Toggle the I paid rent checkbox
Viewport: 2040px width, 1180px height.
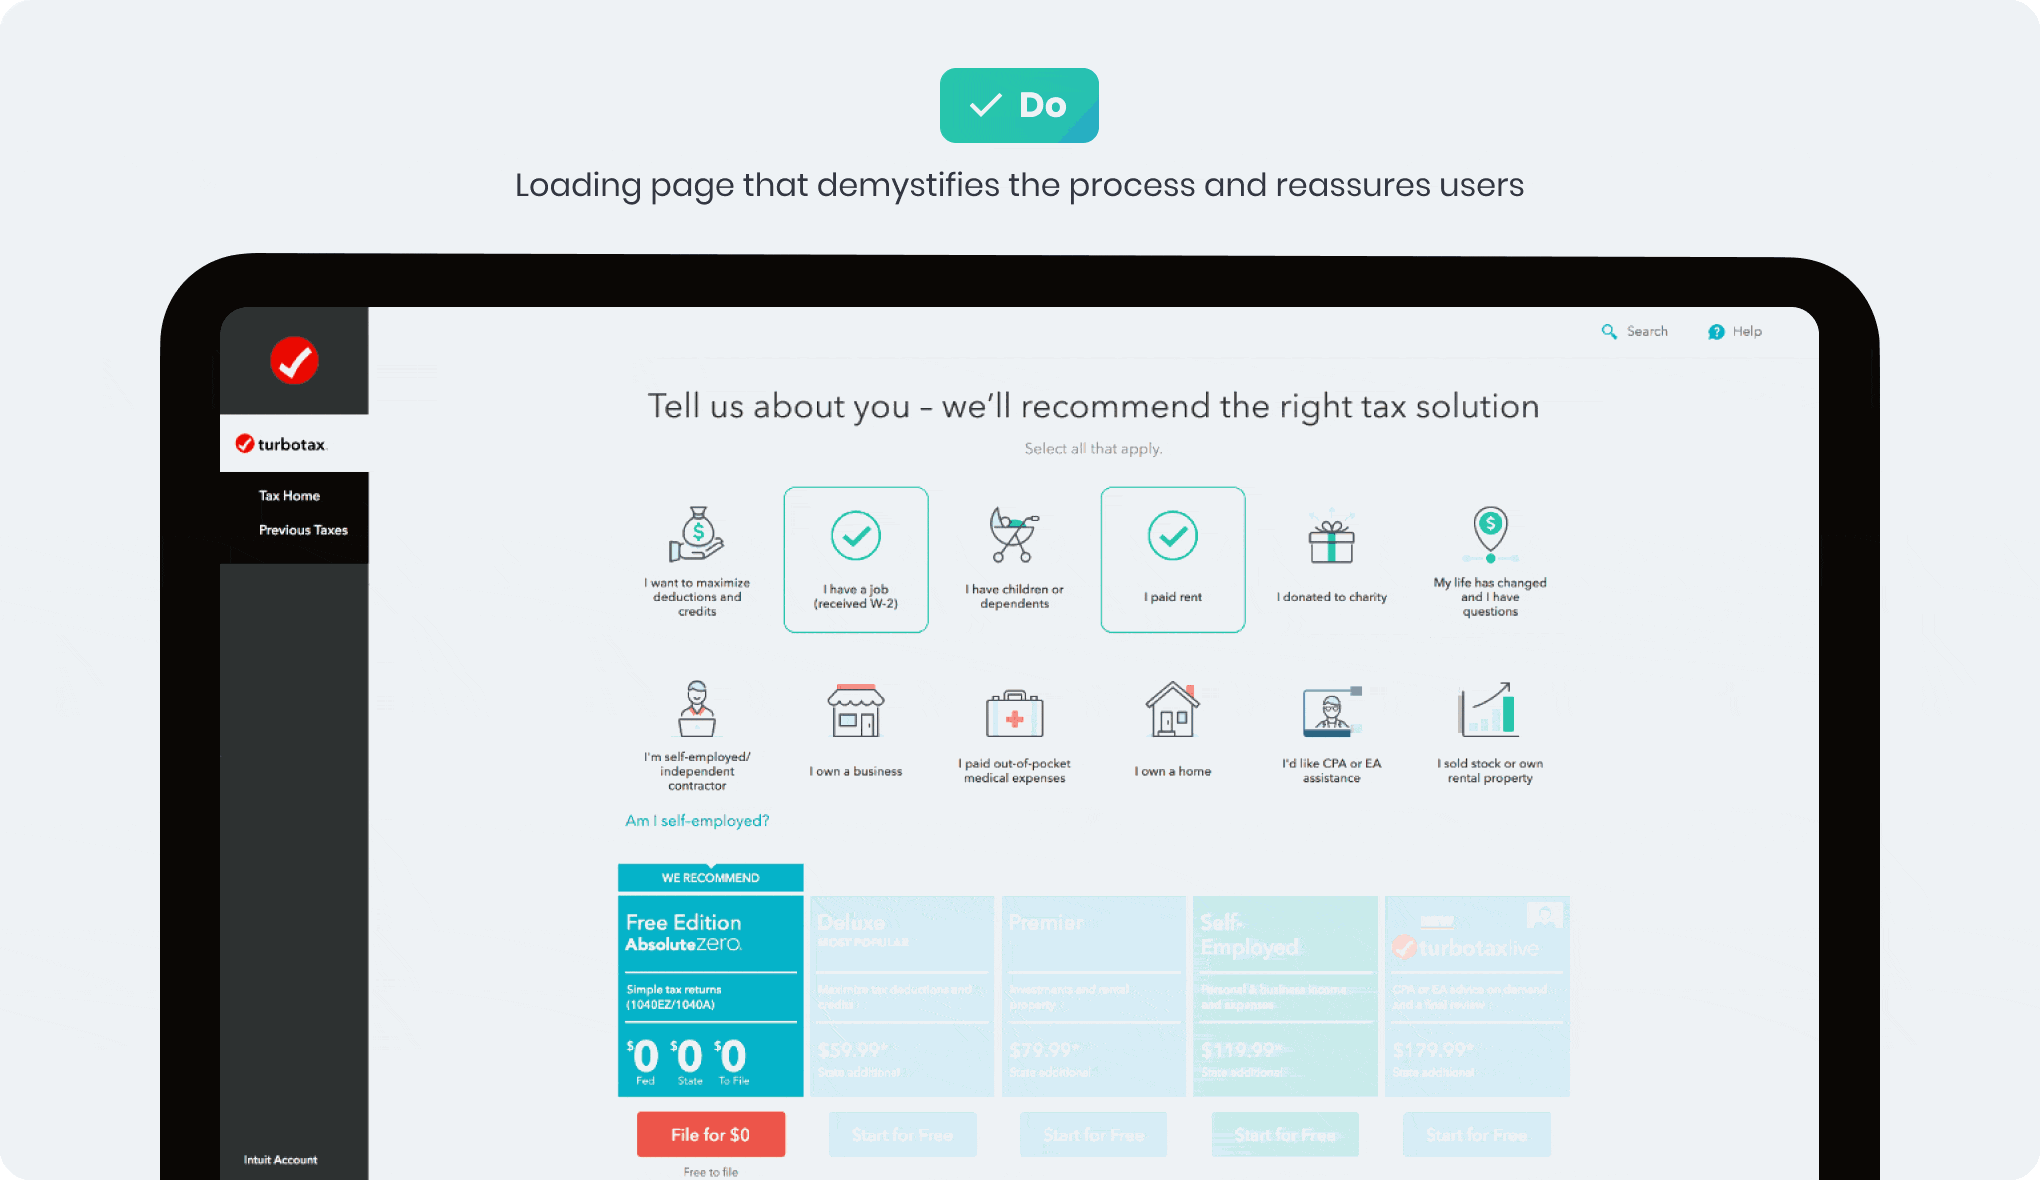(x=1174, y=558)
